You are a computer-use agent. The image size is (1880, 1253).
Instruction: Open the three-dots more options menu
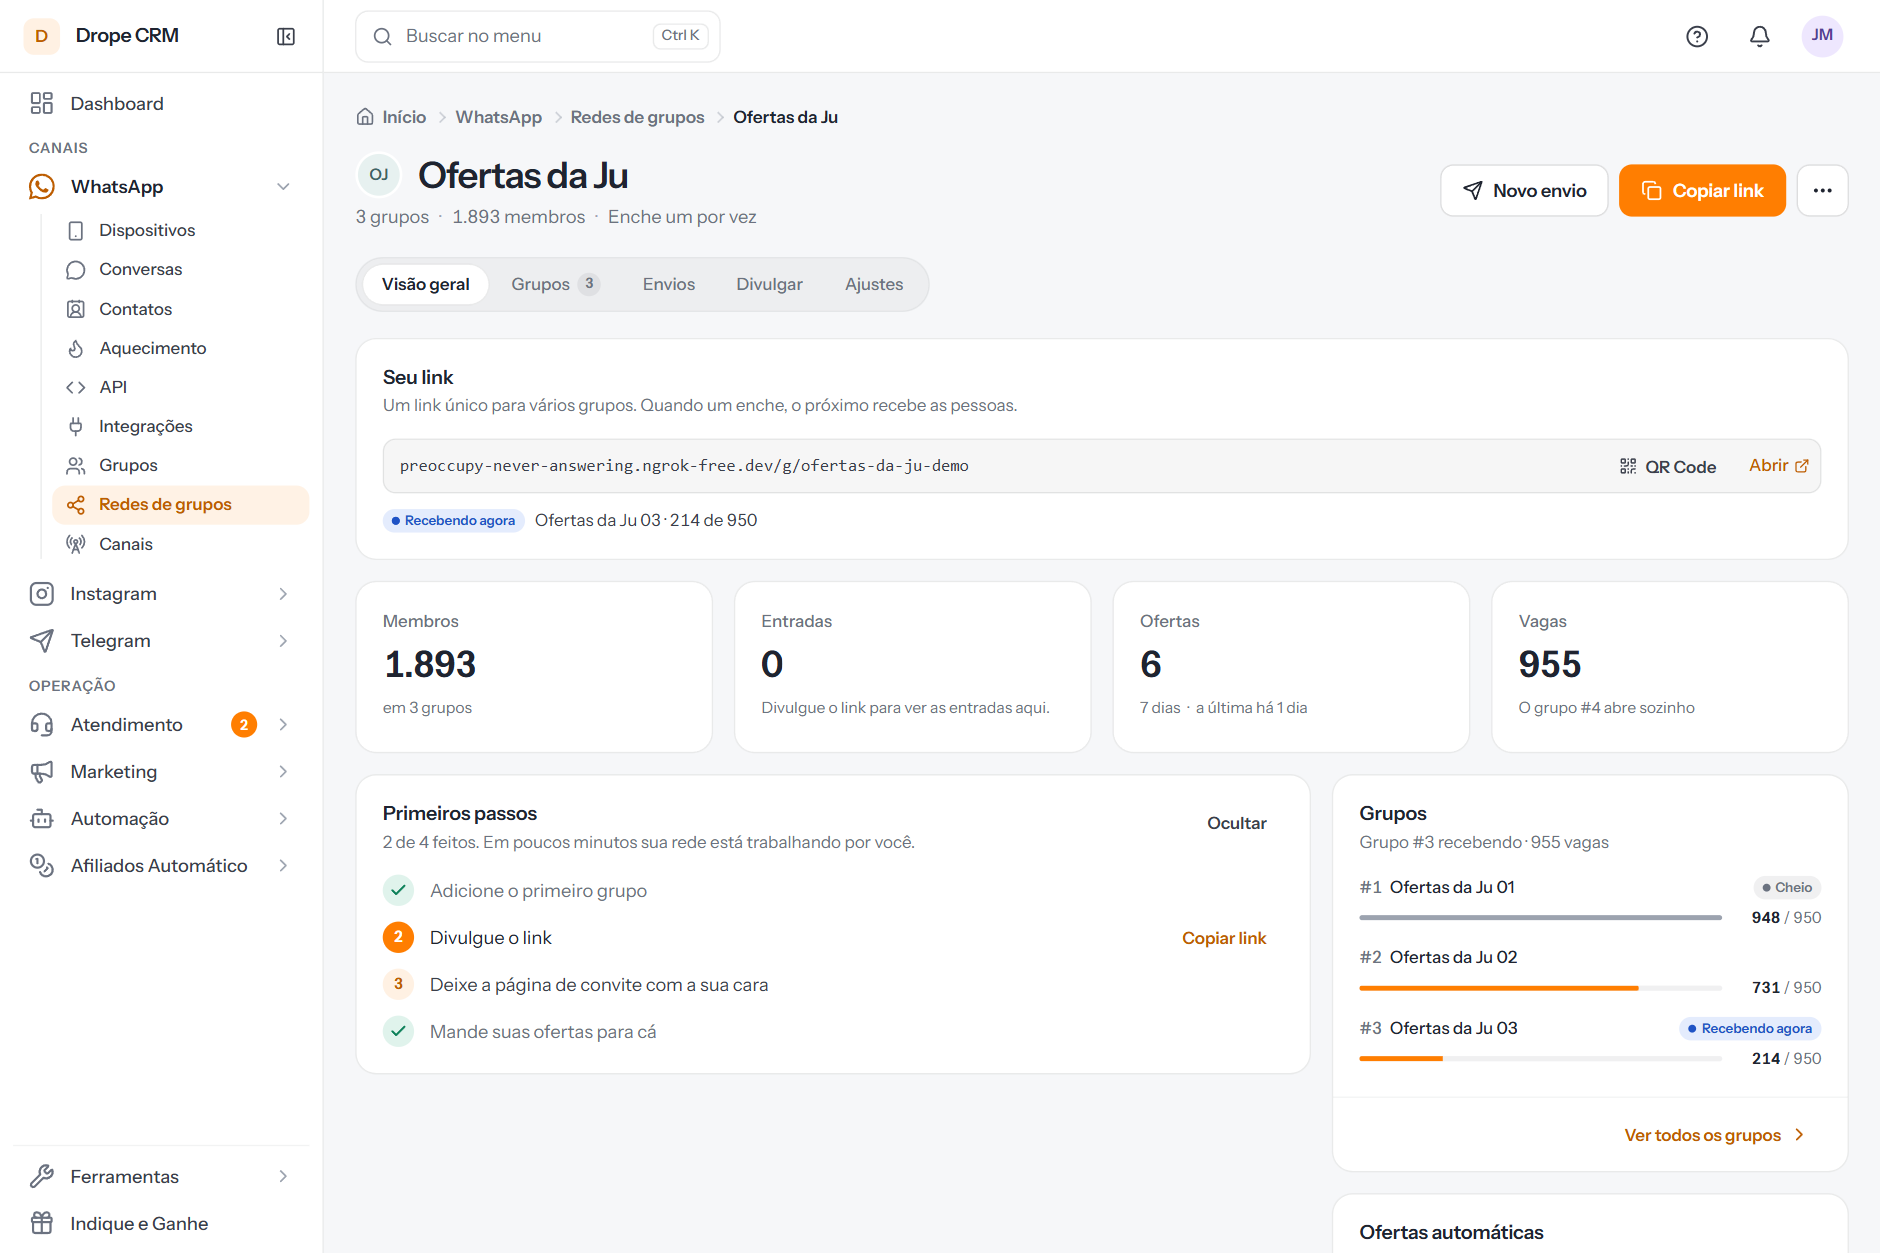pos(1822,191)
